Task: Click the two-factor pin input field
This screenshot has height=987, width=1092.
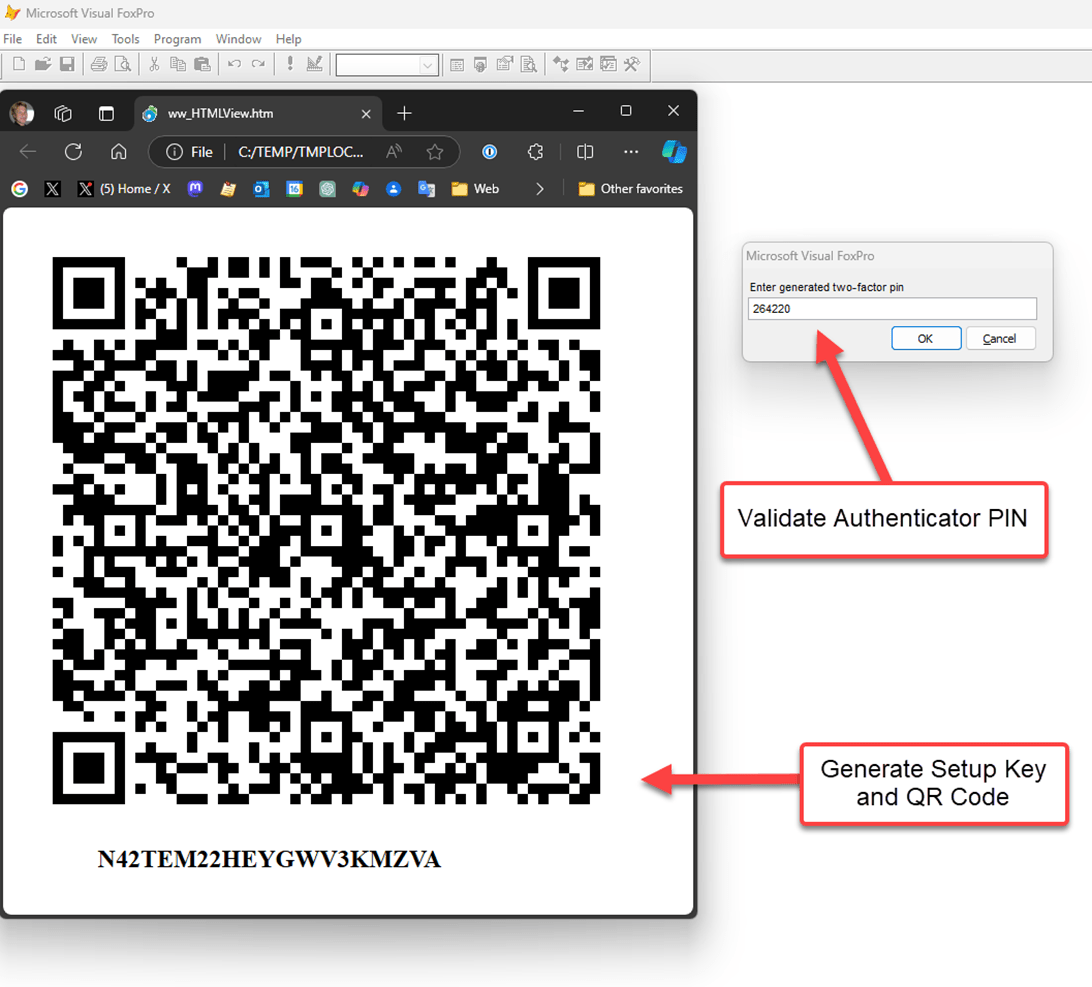Action: tap(892, 309)
